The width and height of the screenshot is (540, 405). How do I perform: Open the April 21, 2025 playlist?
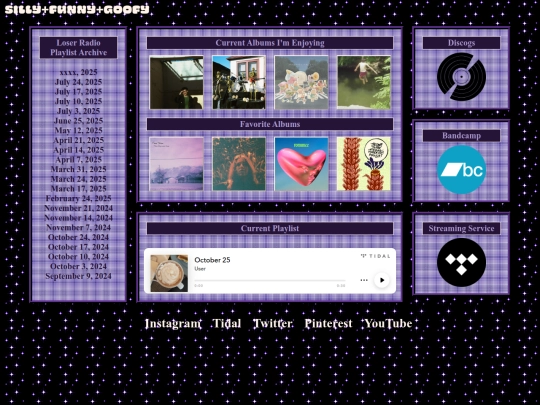click(x=79, y=140)
